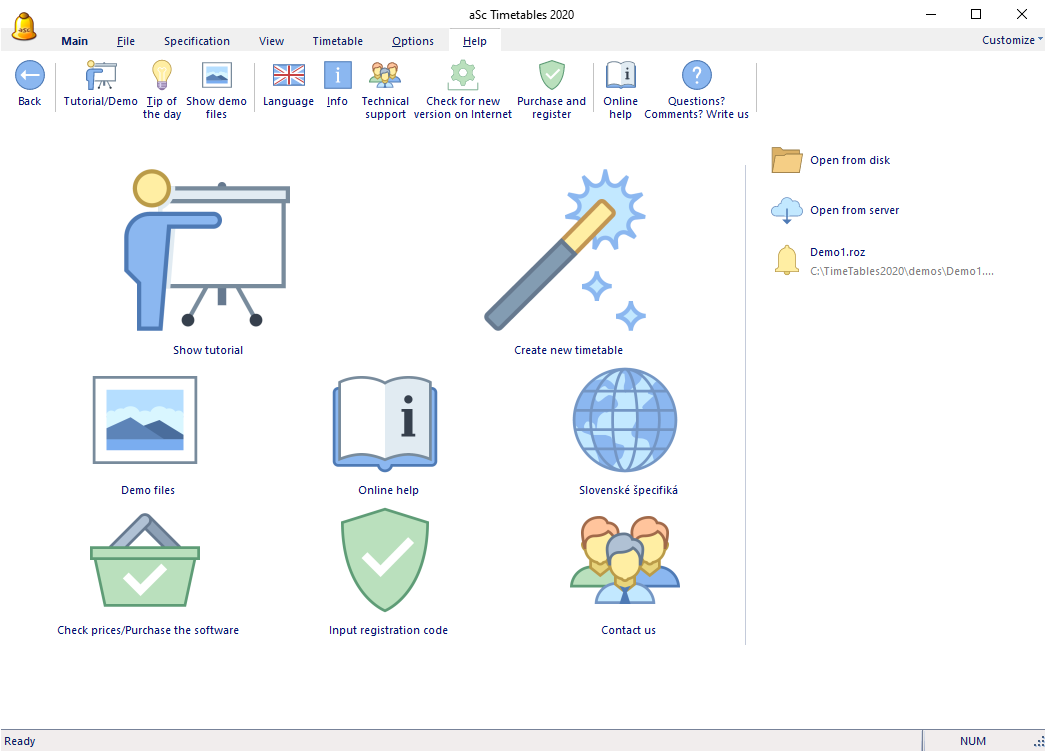Click the Demo1.roz file path text

tap(902, 272)
